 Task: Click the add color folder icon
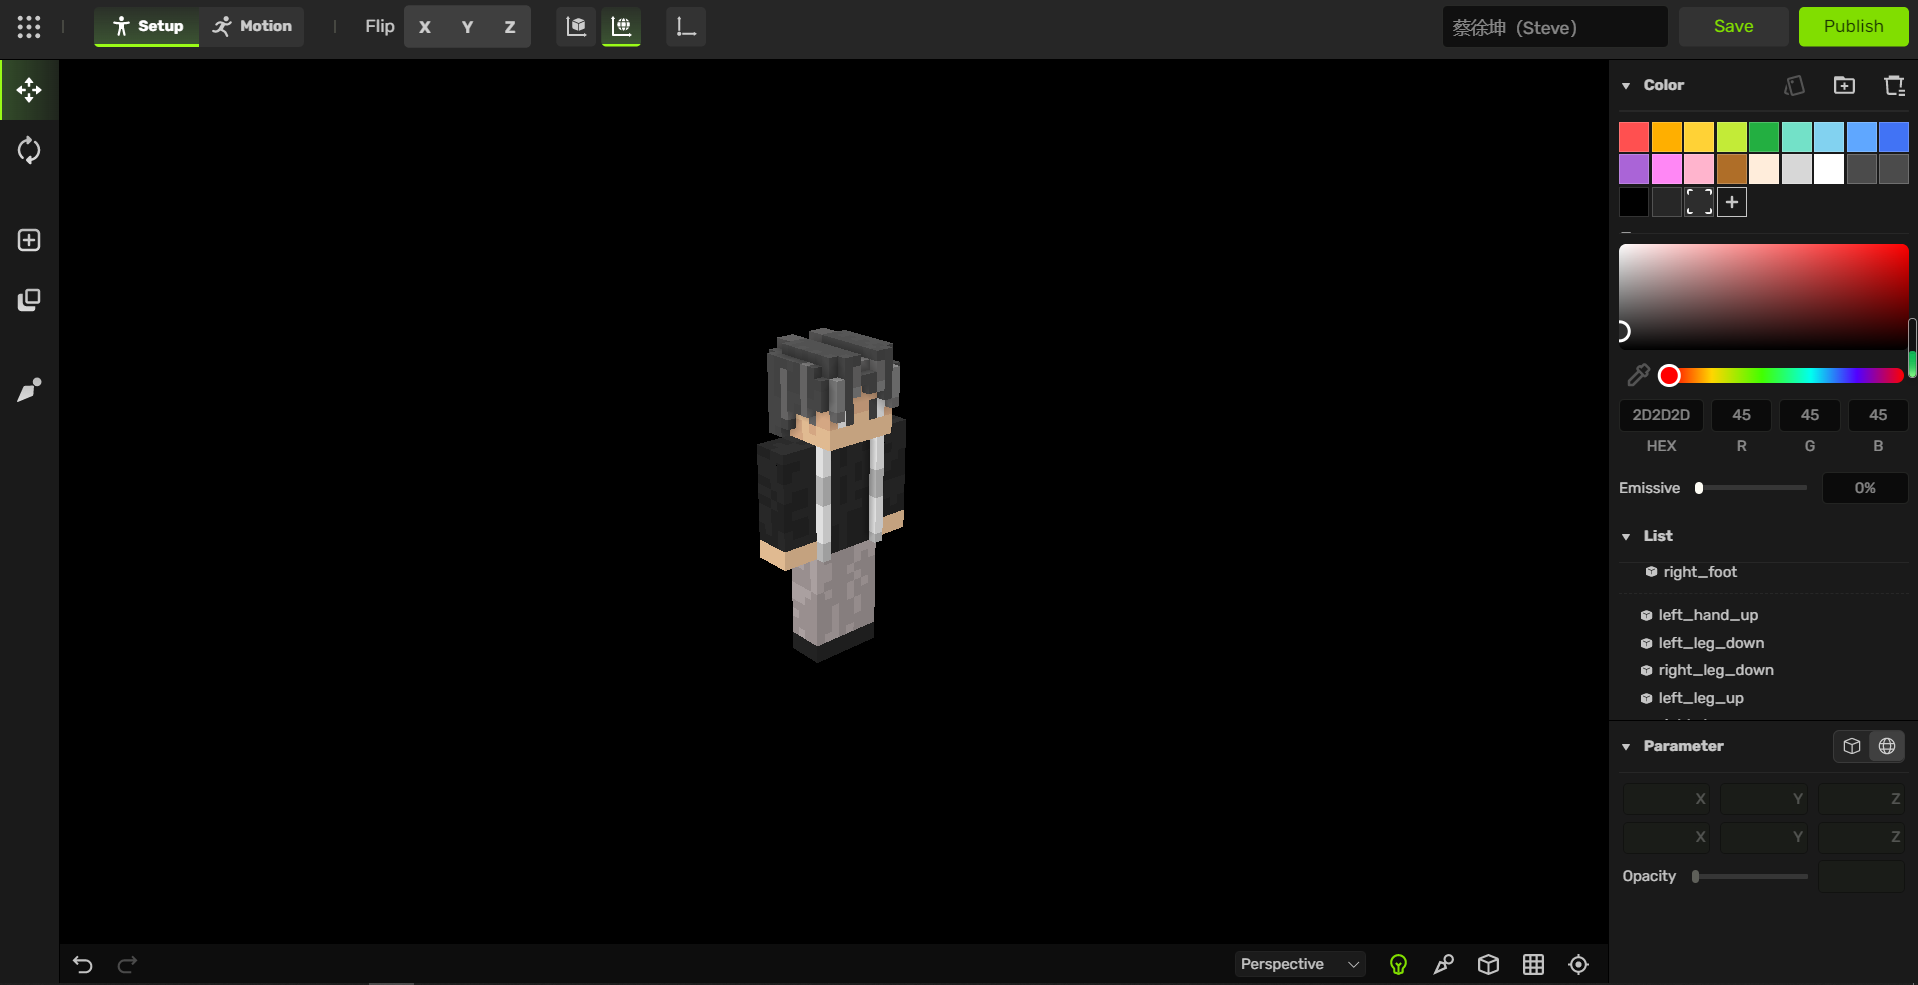click(1844, 86)
